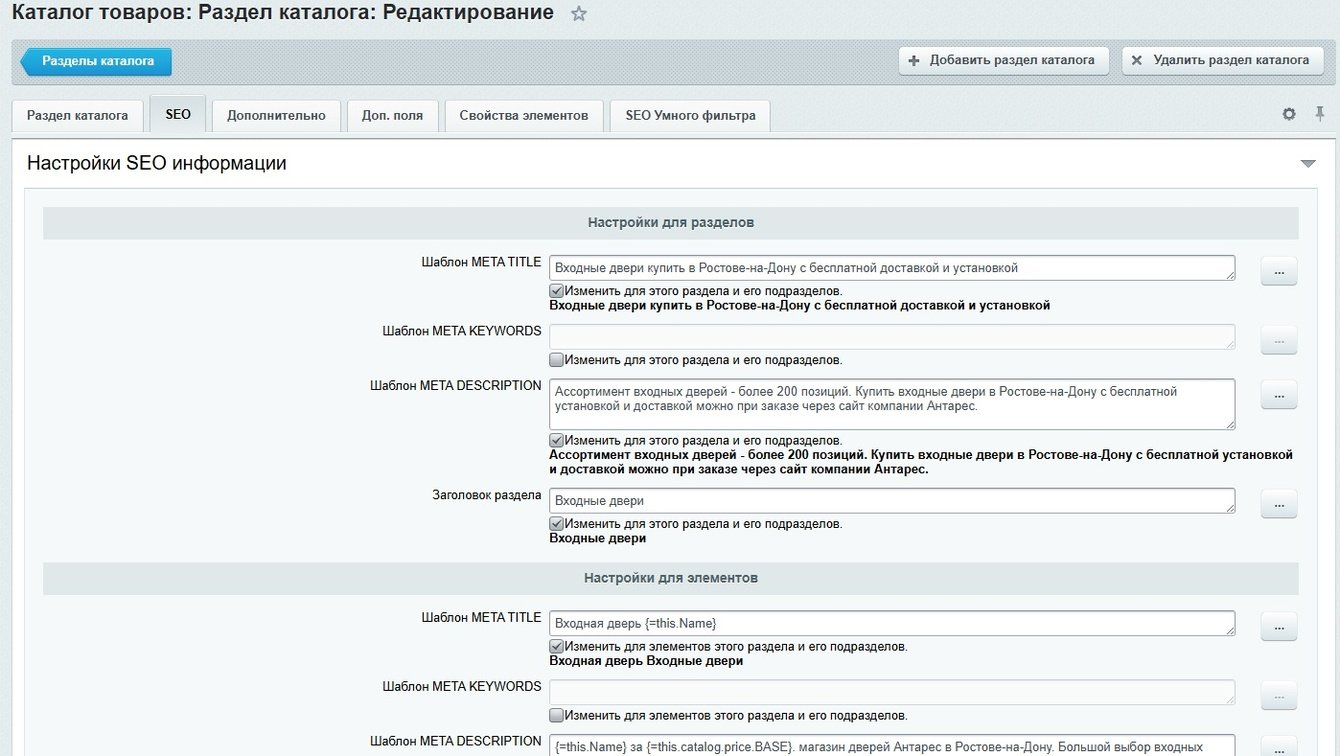Click the Удалить раздел каталога button
The height and width of the screenshot is (756, 1340).
coord(1221,60)
